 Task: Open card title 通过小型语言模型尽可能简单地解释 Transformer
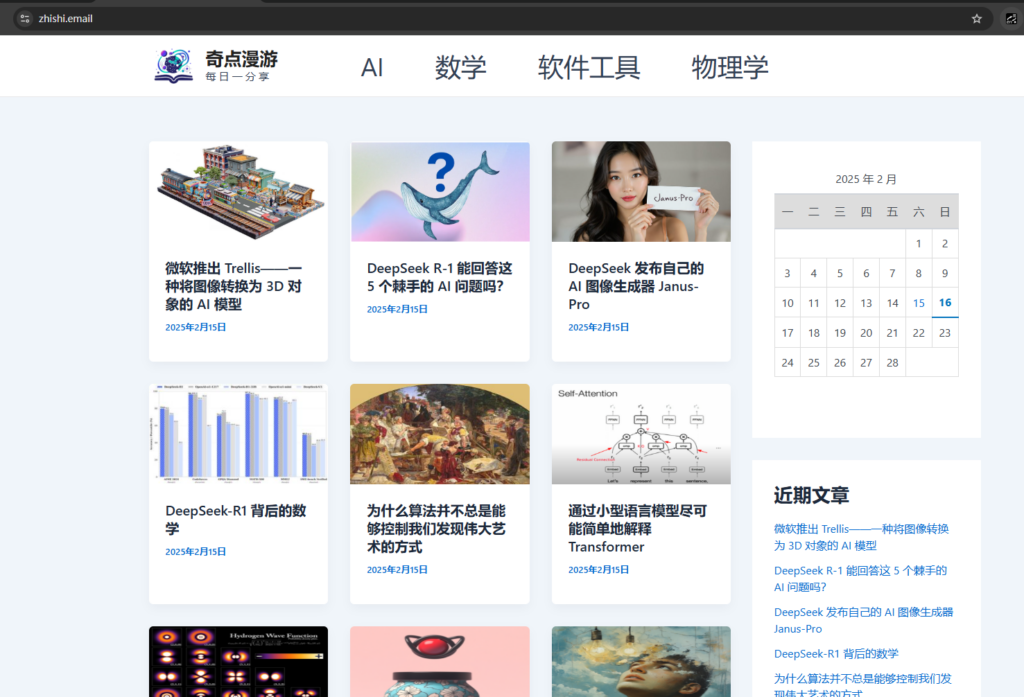click(637, 528)
